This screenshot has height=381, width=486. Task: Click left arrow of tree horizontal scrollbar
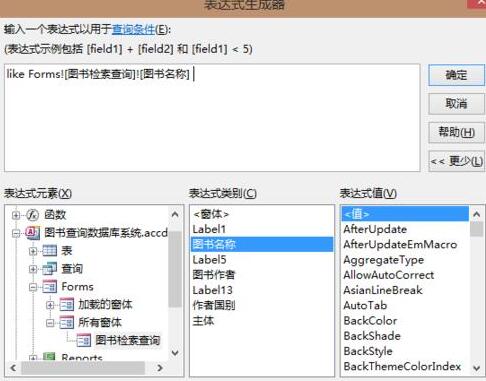[13, 368]
